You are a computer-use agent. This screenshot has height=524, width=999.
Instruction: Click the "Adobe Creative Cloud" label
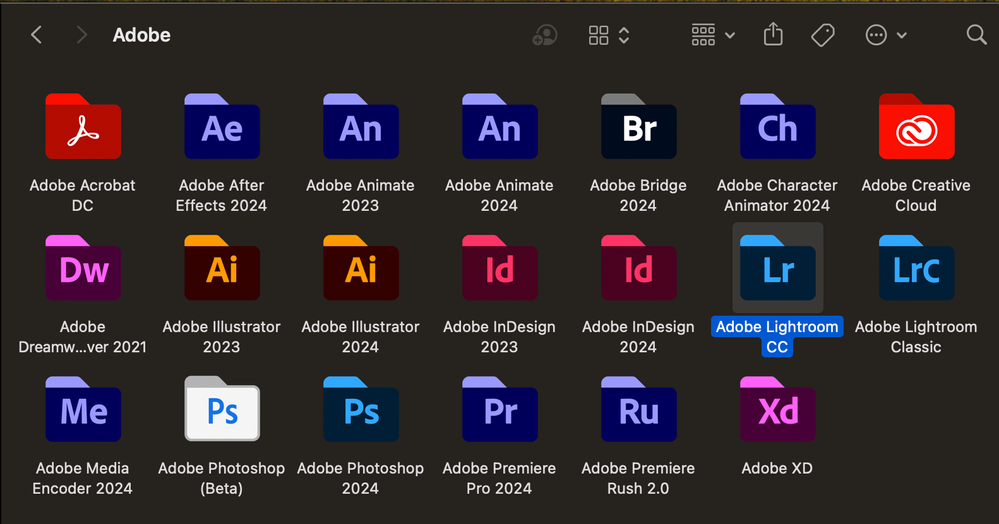(x=916, y=195)
